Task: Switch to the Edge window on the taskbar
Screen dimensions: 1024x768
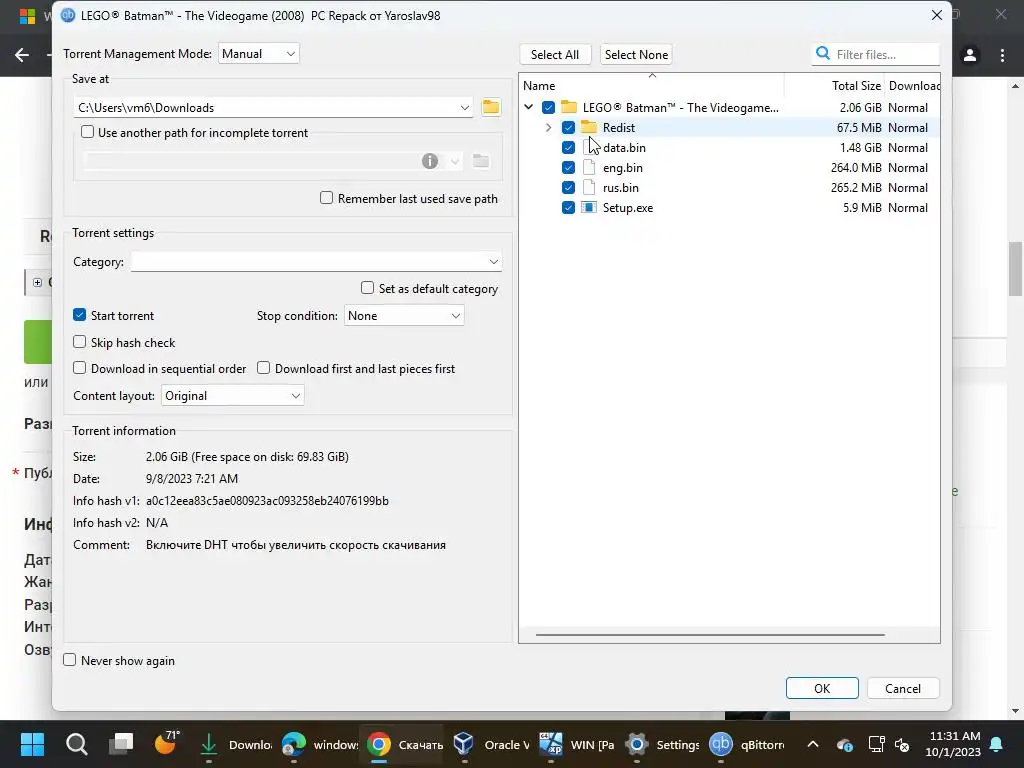Action: tap(320, 744)
